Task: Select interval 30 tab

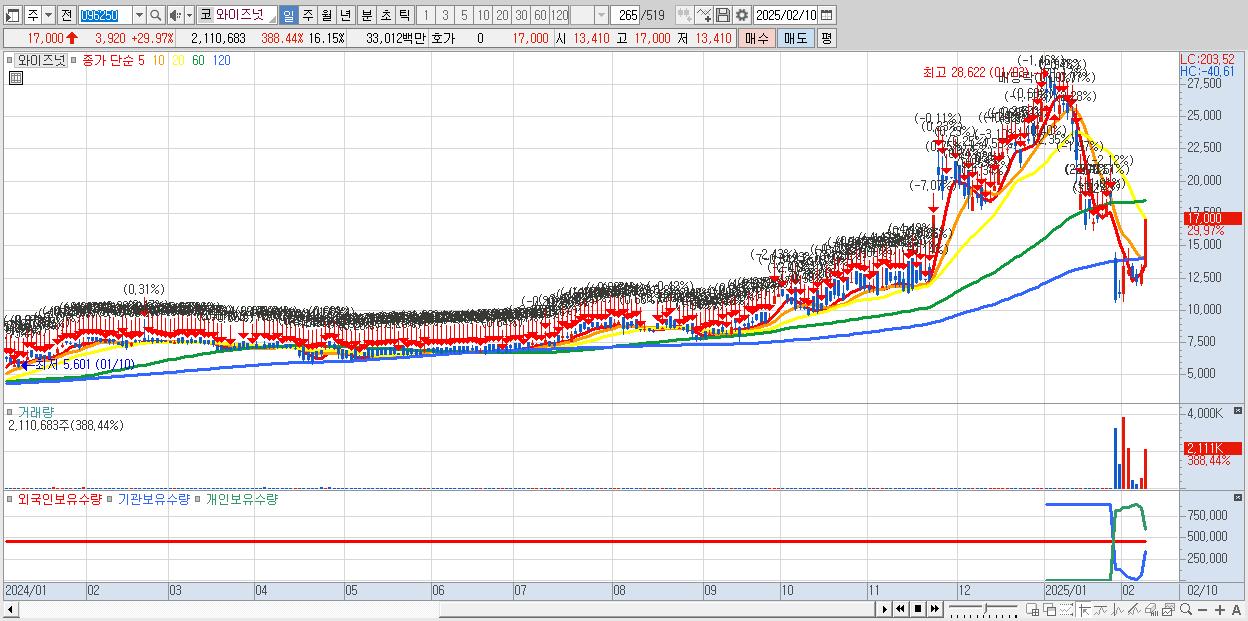Action: 521,15
